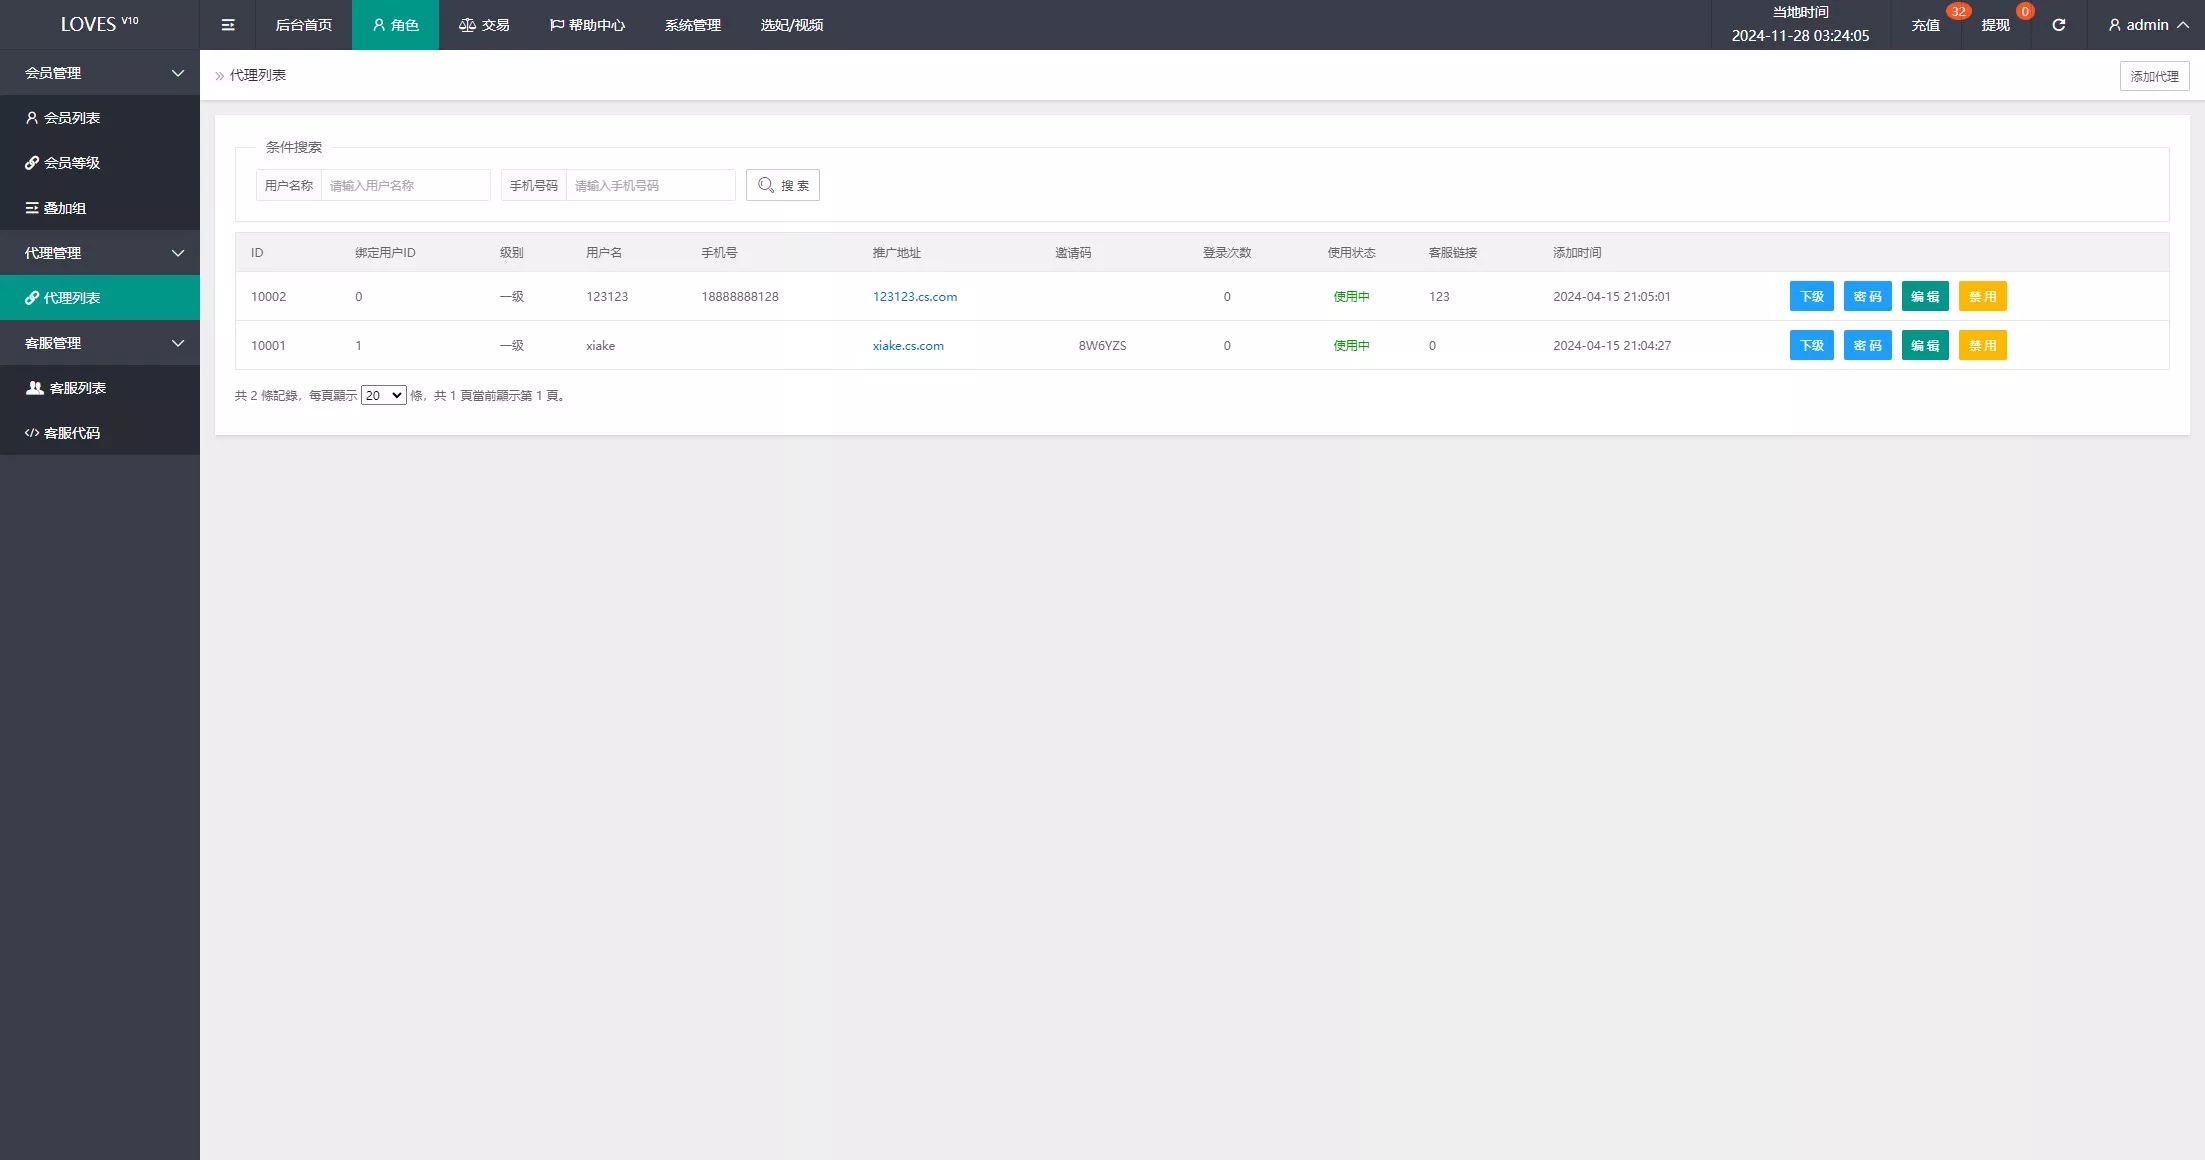Click the sidebar collapse hamburger icon

click(228, 25)
